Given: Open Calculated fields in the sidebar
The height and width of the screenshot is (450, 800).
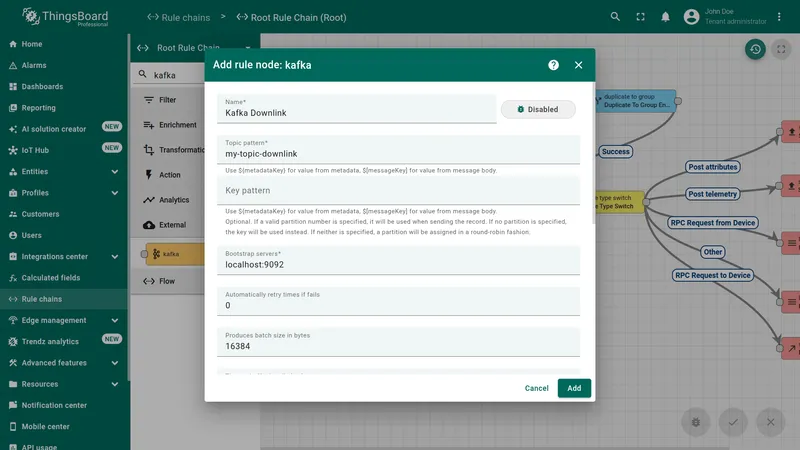Looking at the screenshot, I should pos(64,278).
